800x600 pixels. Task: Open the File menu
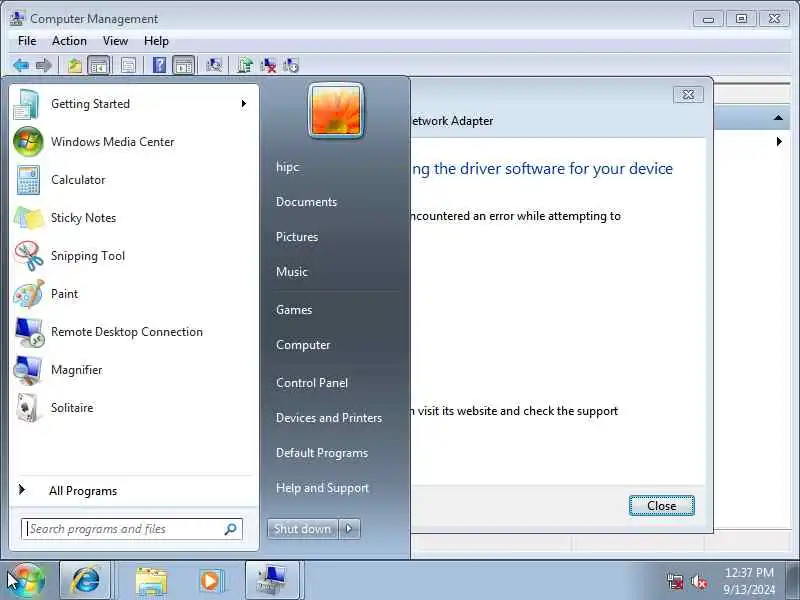coord(27,41)
